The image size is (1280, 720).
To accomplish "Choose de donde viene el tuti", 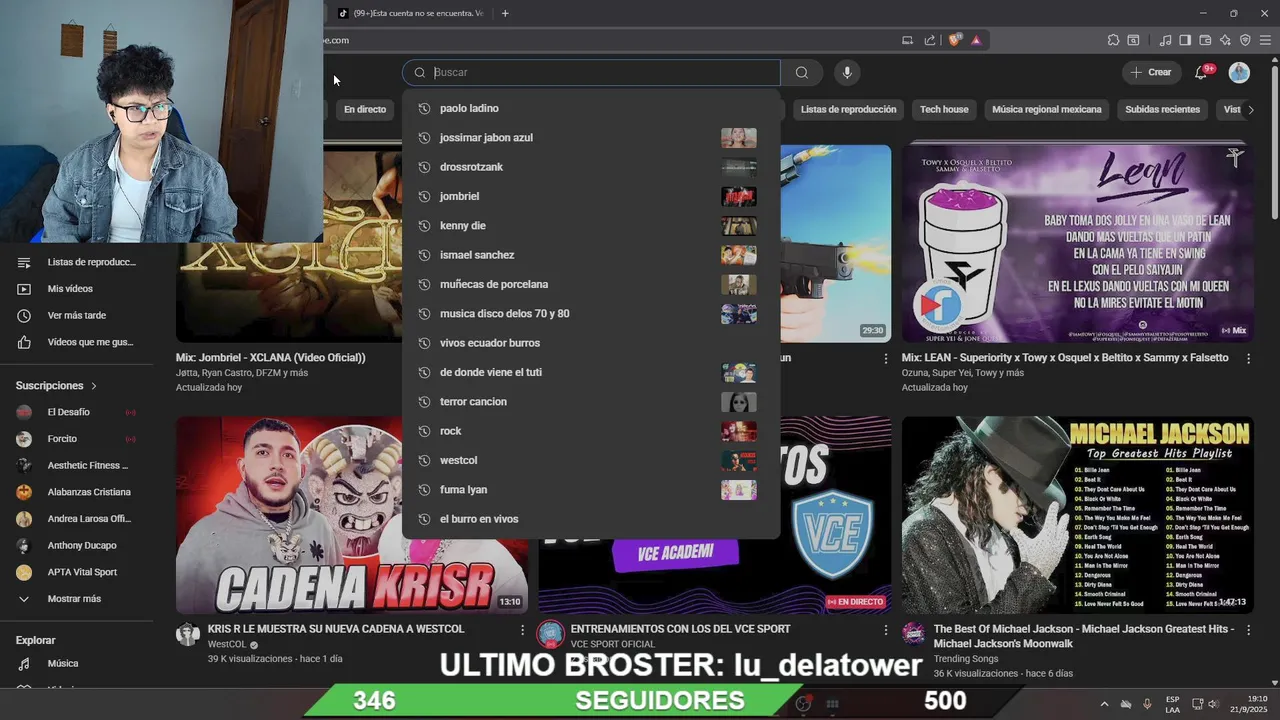I will coord(591,372).
